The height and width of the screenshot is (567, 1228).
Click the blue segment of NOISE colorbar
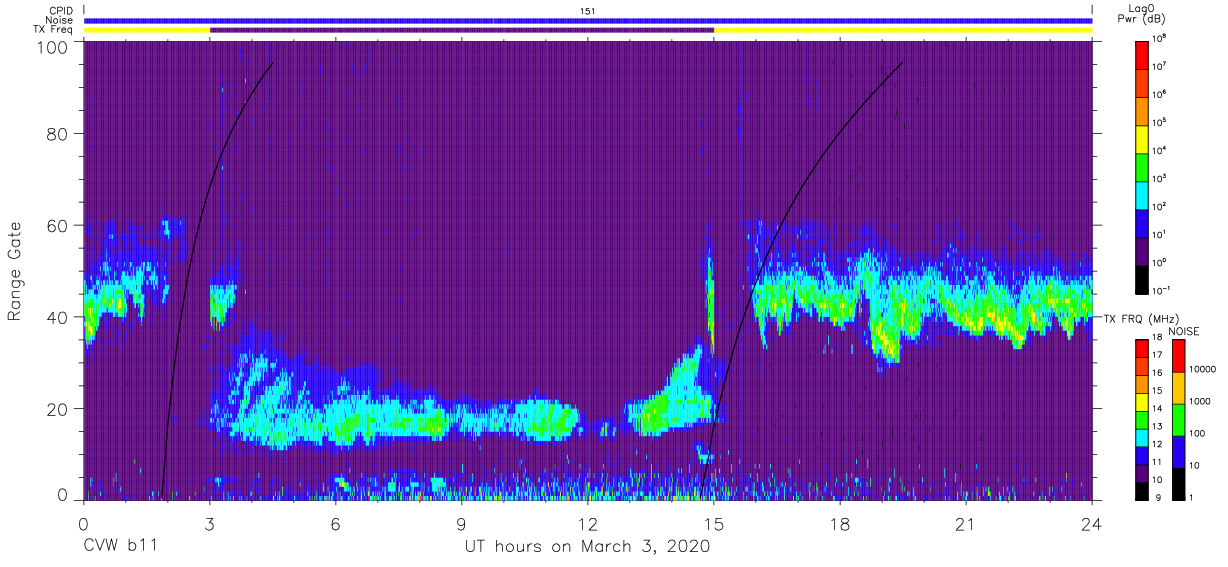[x=1178, y=451]
